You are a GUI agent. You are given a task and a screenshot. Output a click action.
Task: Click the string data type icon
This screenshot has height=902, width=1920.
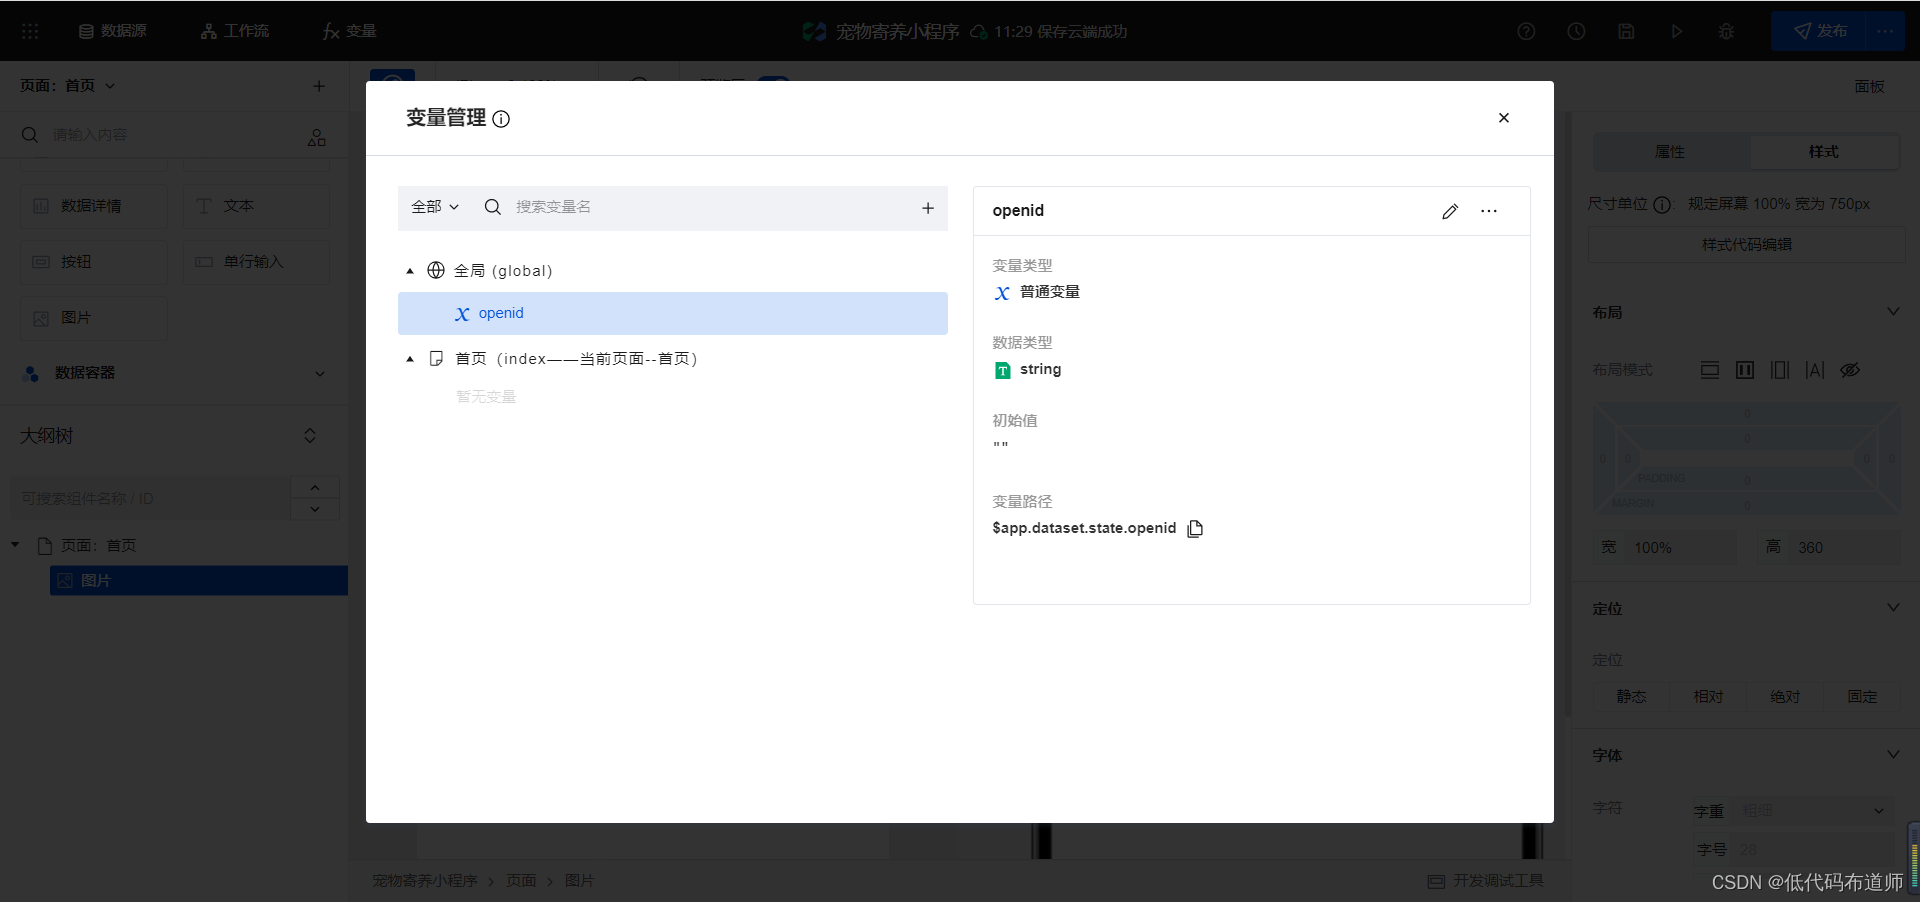click(x=1002, y=370)
